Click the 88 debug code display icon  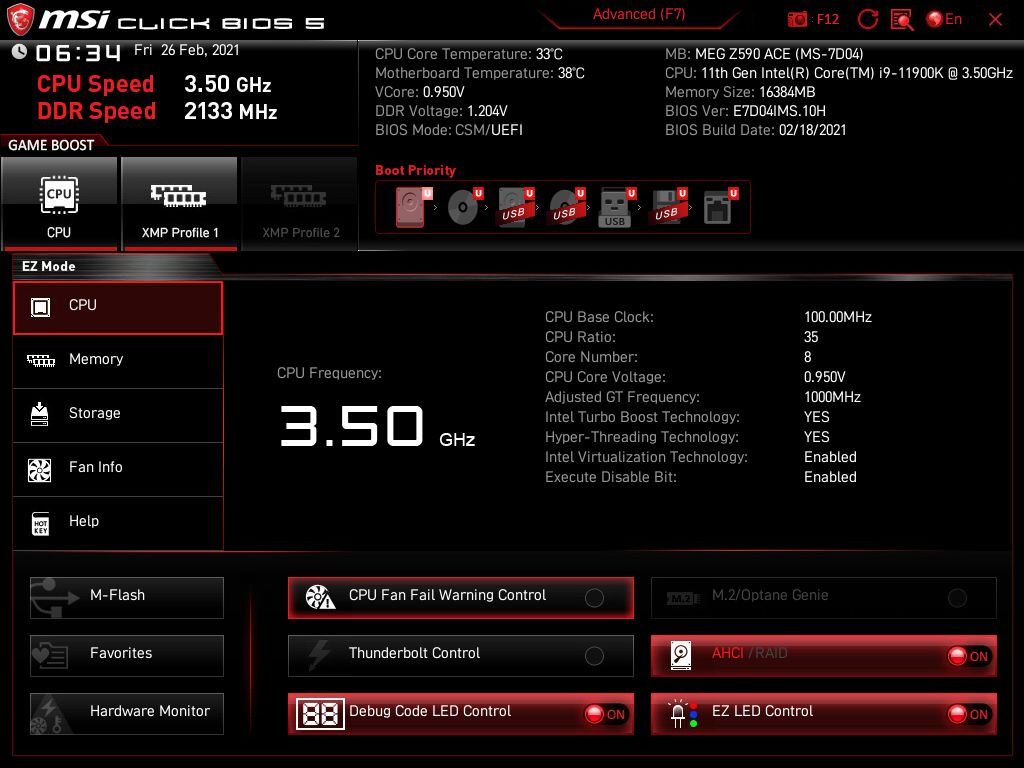coord(320,714)
